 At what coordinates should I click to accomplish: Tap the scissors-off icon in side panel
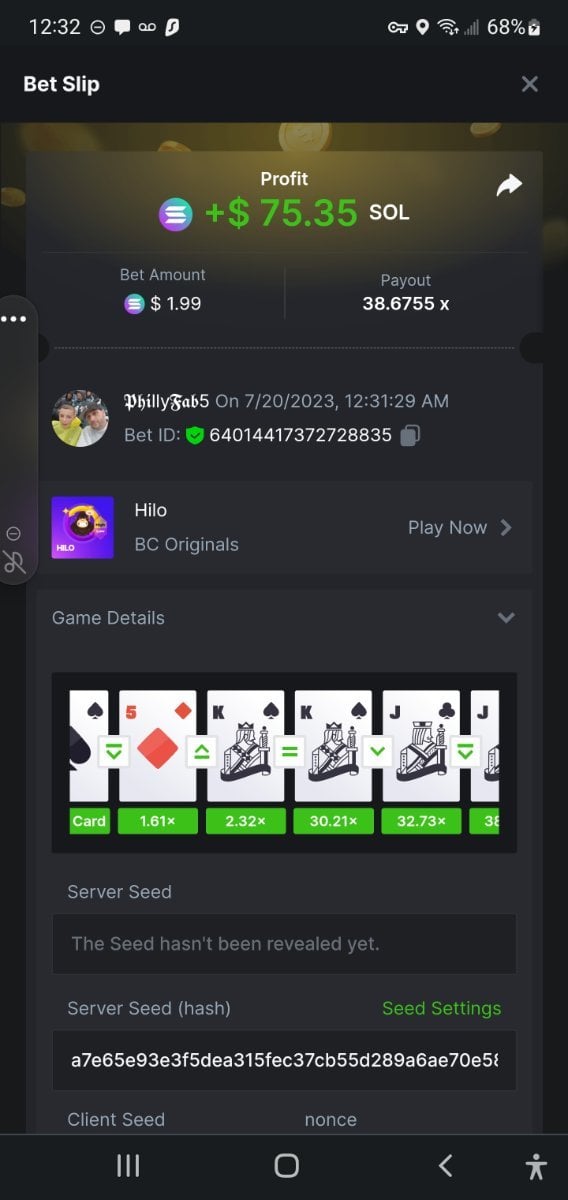click(x=14, y=562)
